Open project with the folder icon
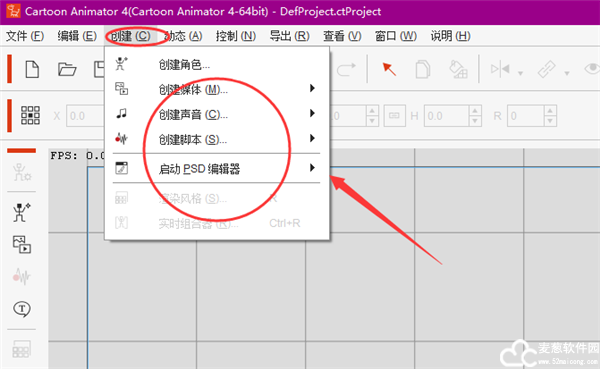 (67, 70)
